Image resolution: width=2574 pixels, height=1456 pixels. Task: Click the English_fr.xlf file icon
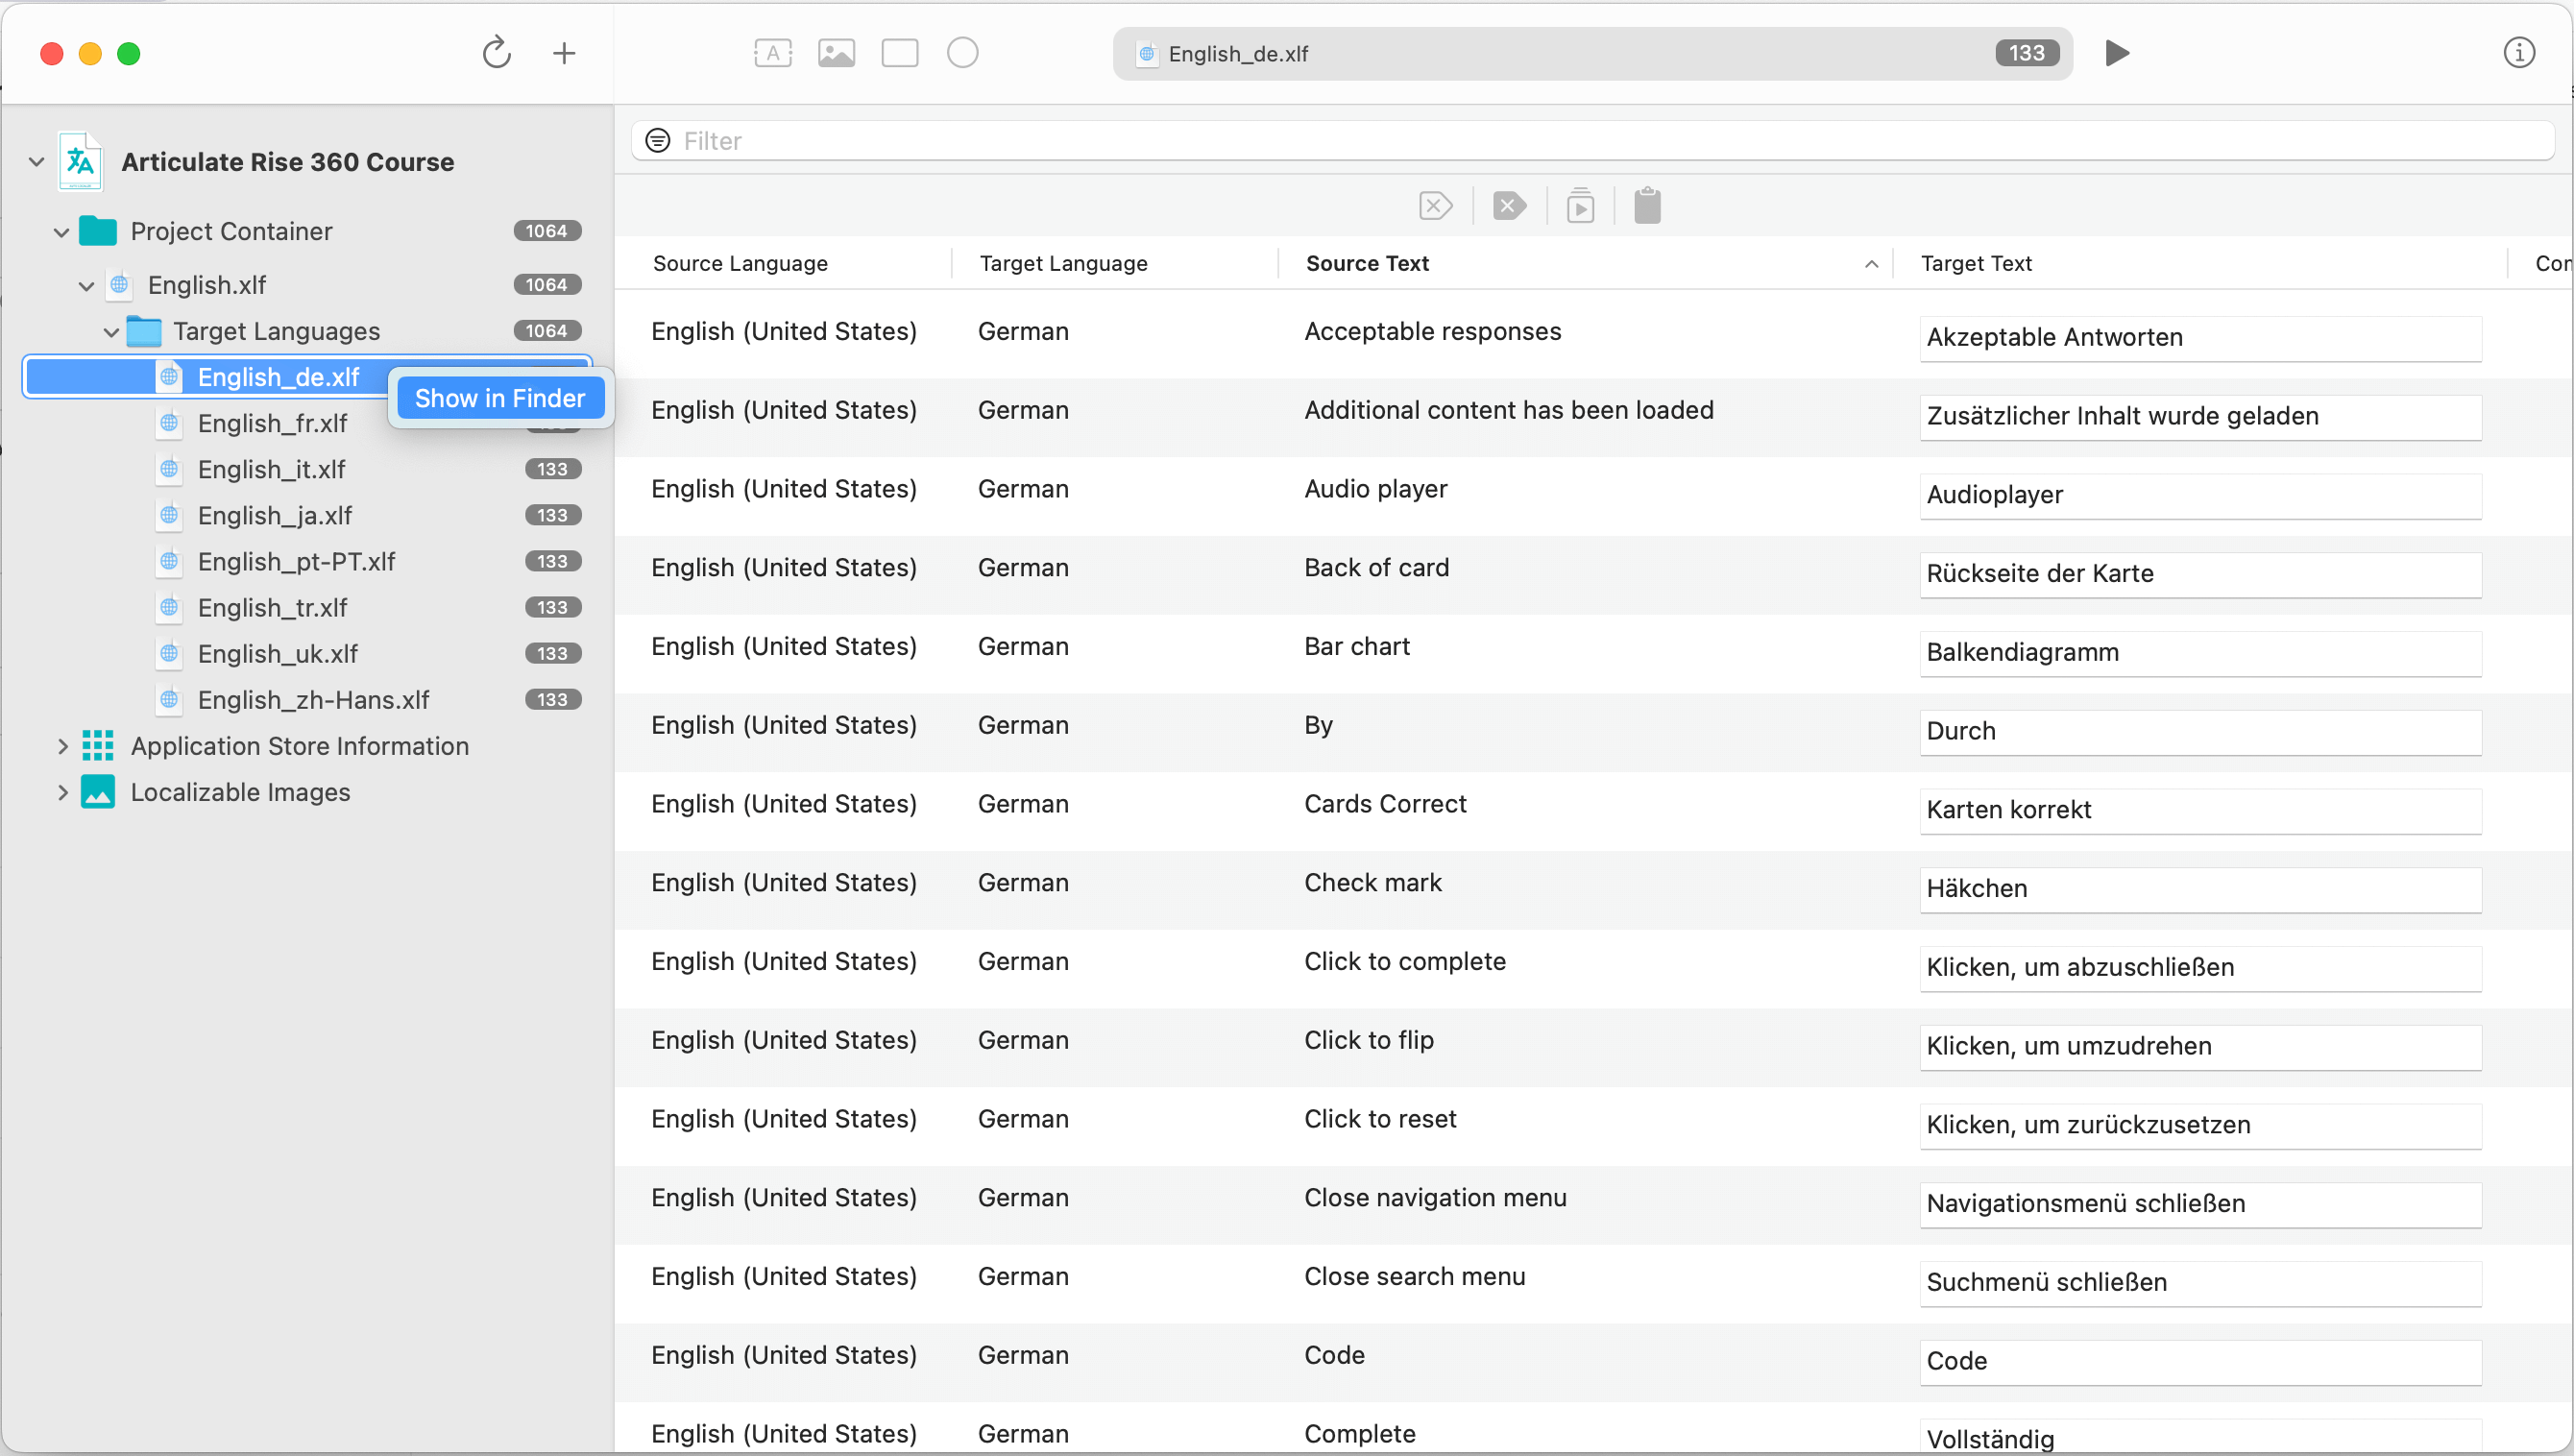170,423
